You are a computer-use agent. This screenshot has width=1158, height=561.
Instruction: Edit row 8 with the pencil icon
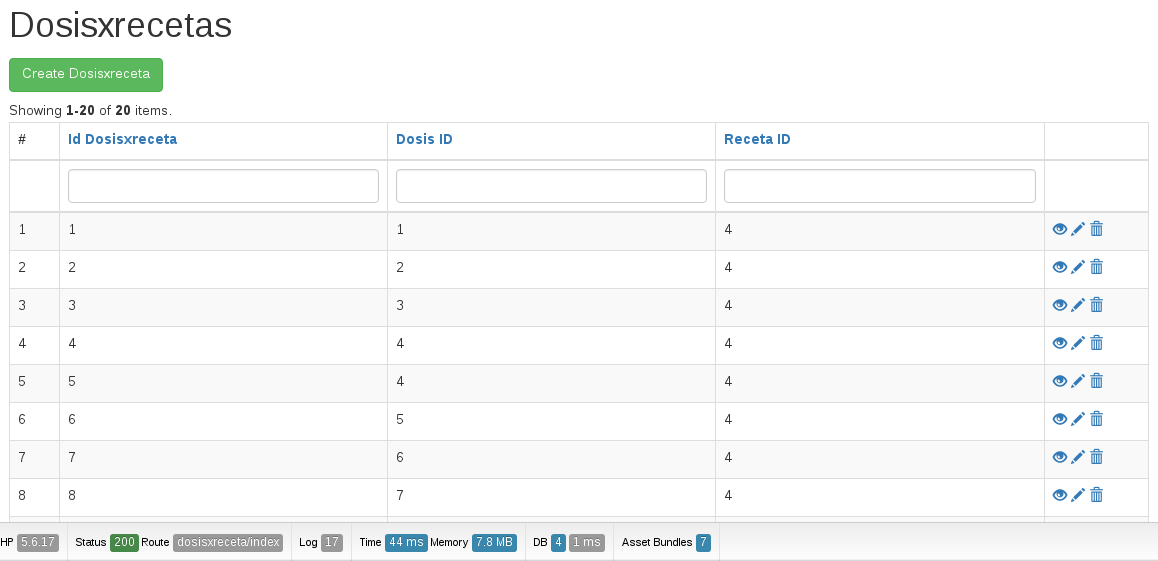point(1078,495)
